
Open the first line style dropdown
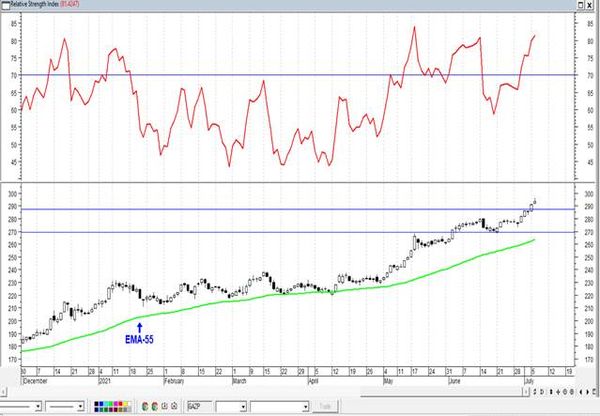pyautogui.click(x=37, y=406)
